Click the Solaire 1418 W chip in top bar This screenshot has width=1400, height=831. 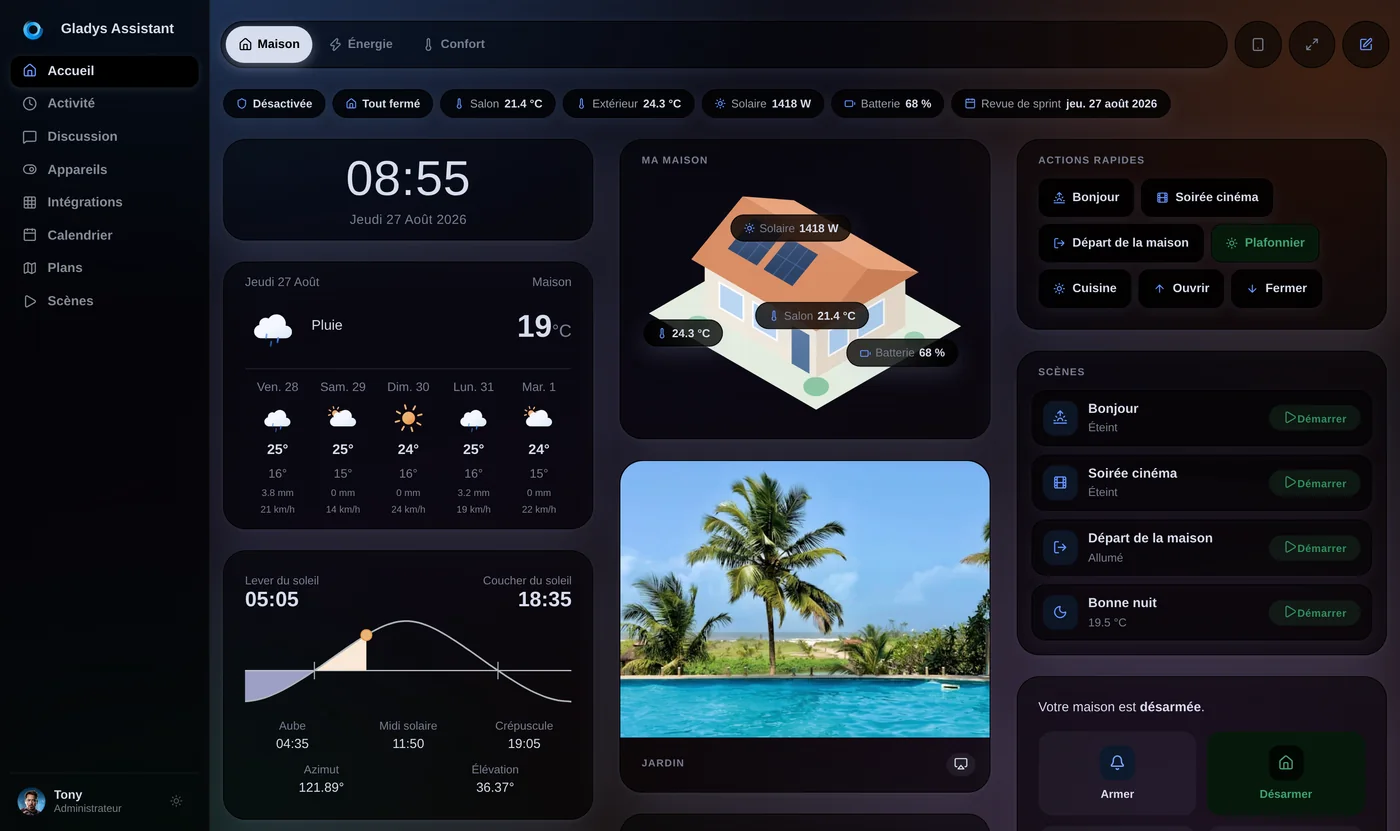[763, 103]
